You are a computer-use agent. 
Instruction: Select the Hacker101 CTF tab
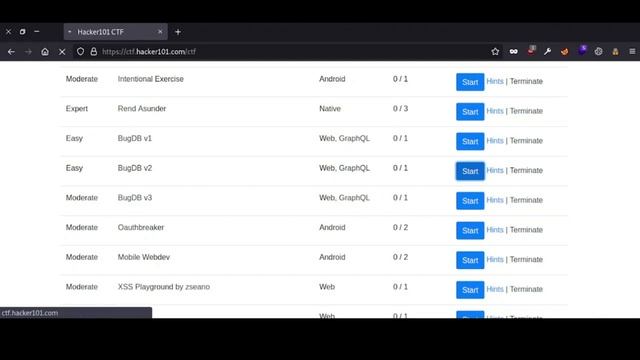[116, 32]
